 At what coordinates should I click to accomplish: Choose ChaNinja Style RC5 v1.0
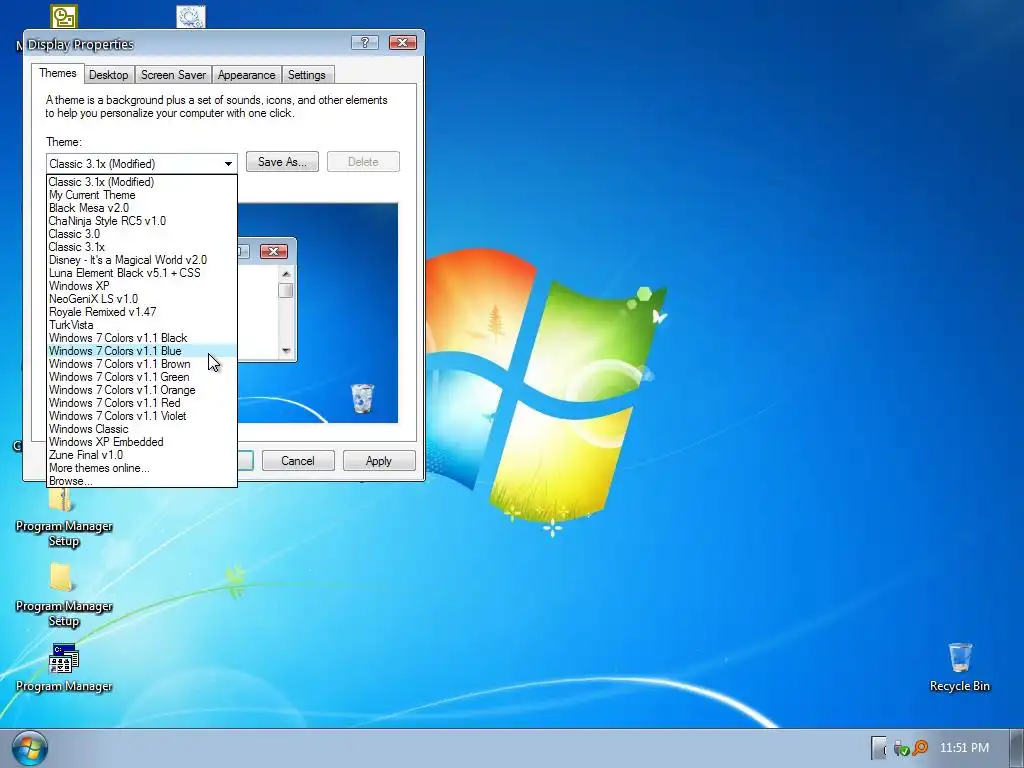coord(142,221)
